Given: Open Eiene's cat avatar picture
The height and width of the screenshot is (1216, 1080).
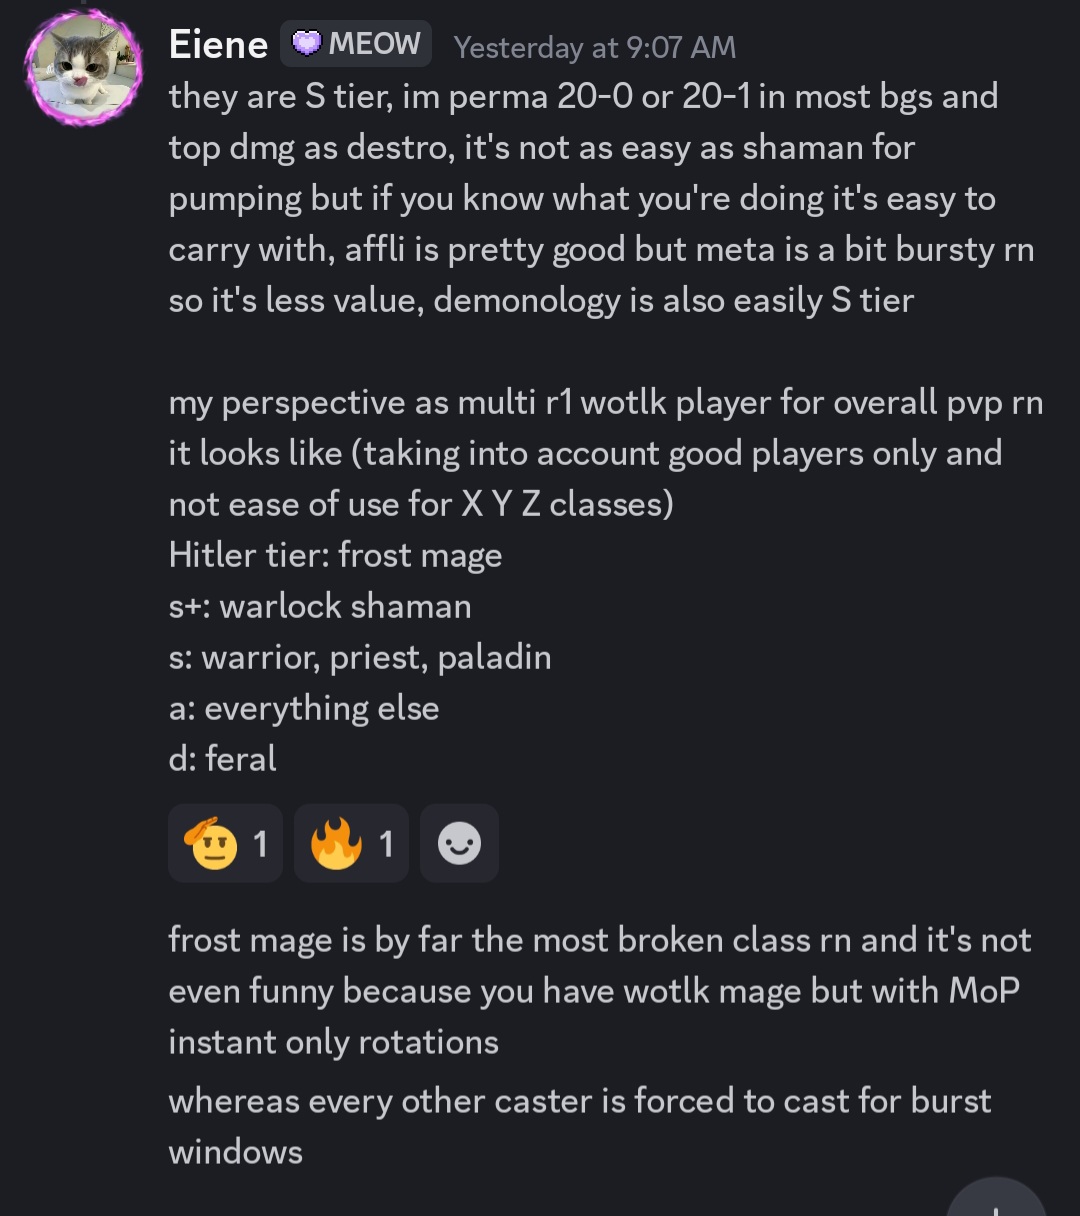Looking at the screenshot, I should click(83, 68).
